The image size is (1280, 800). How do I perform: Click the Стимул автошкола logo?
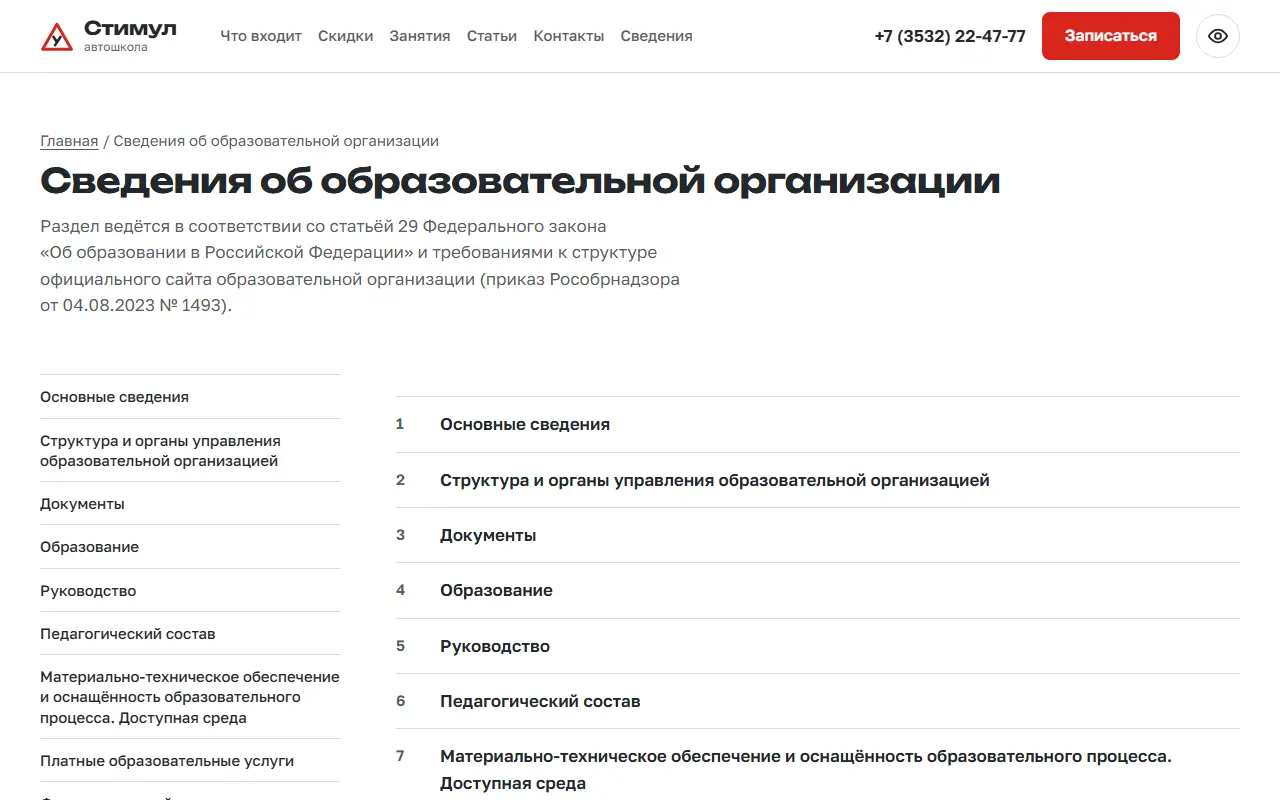click(x=108, y=36)
